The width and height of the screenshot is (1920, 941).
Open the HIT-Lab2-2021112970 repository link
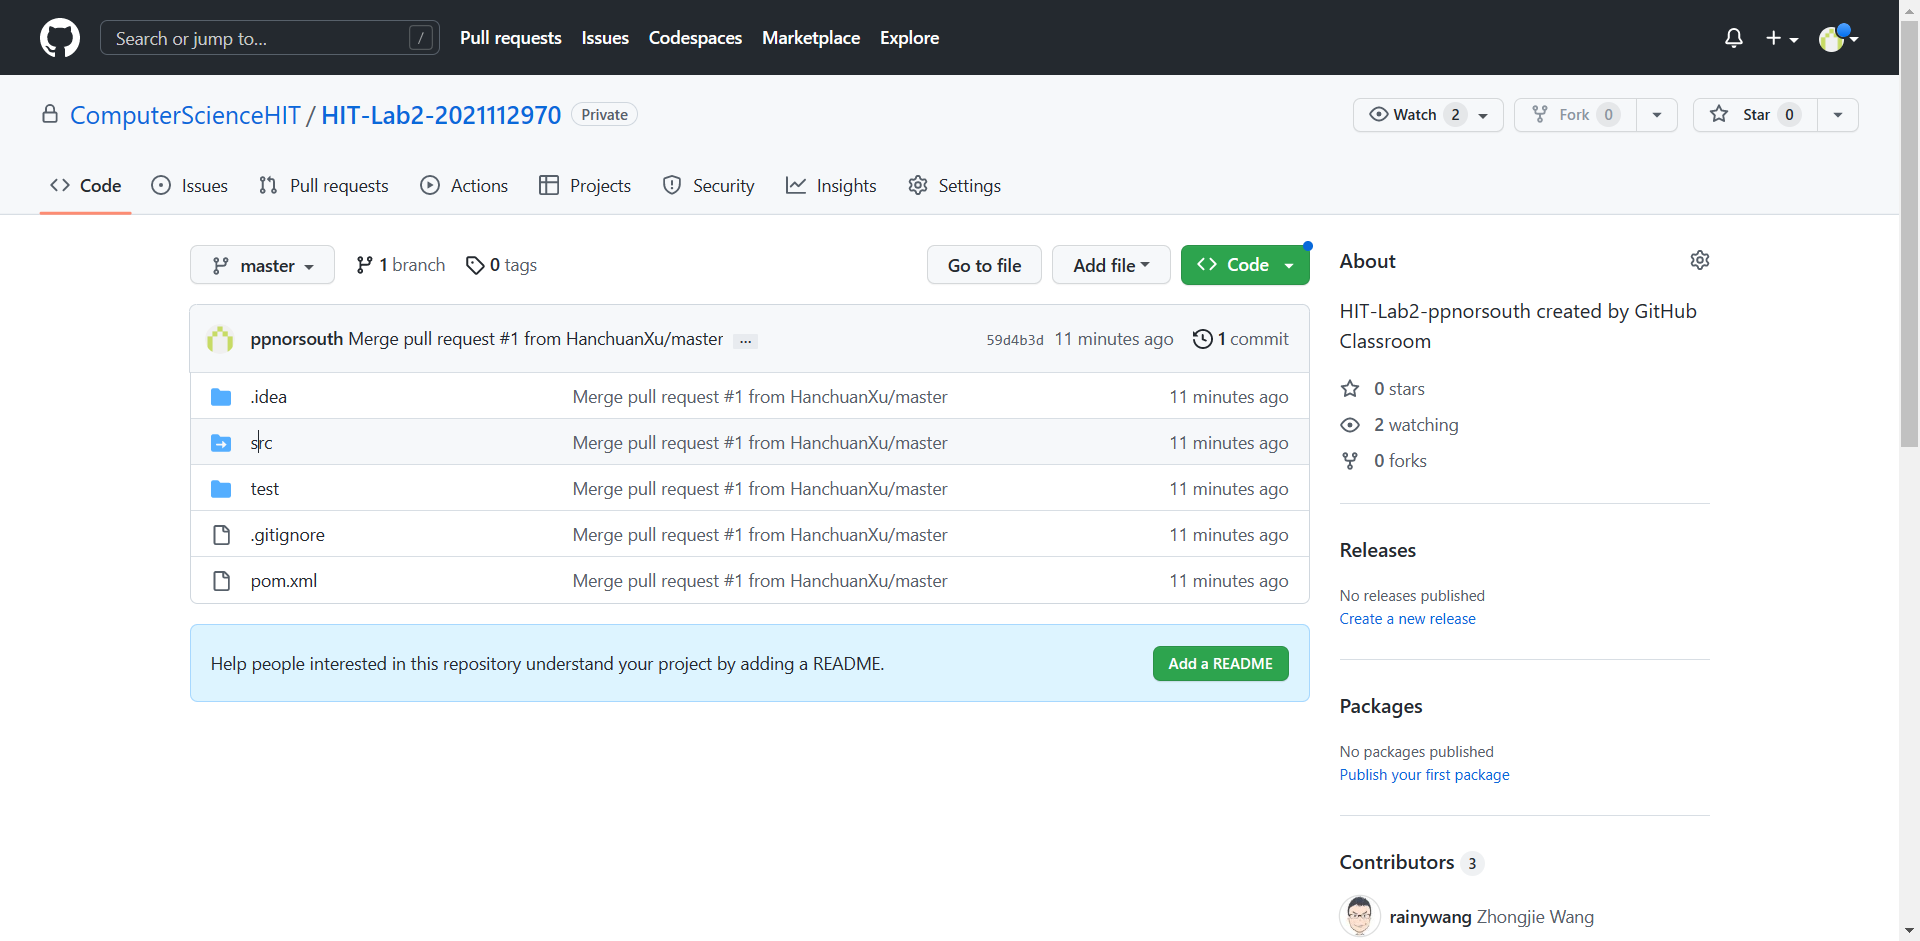(441, 115)
